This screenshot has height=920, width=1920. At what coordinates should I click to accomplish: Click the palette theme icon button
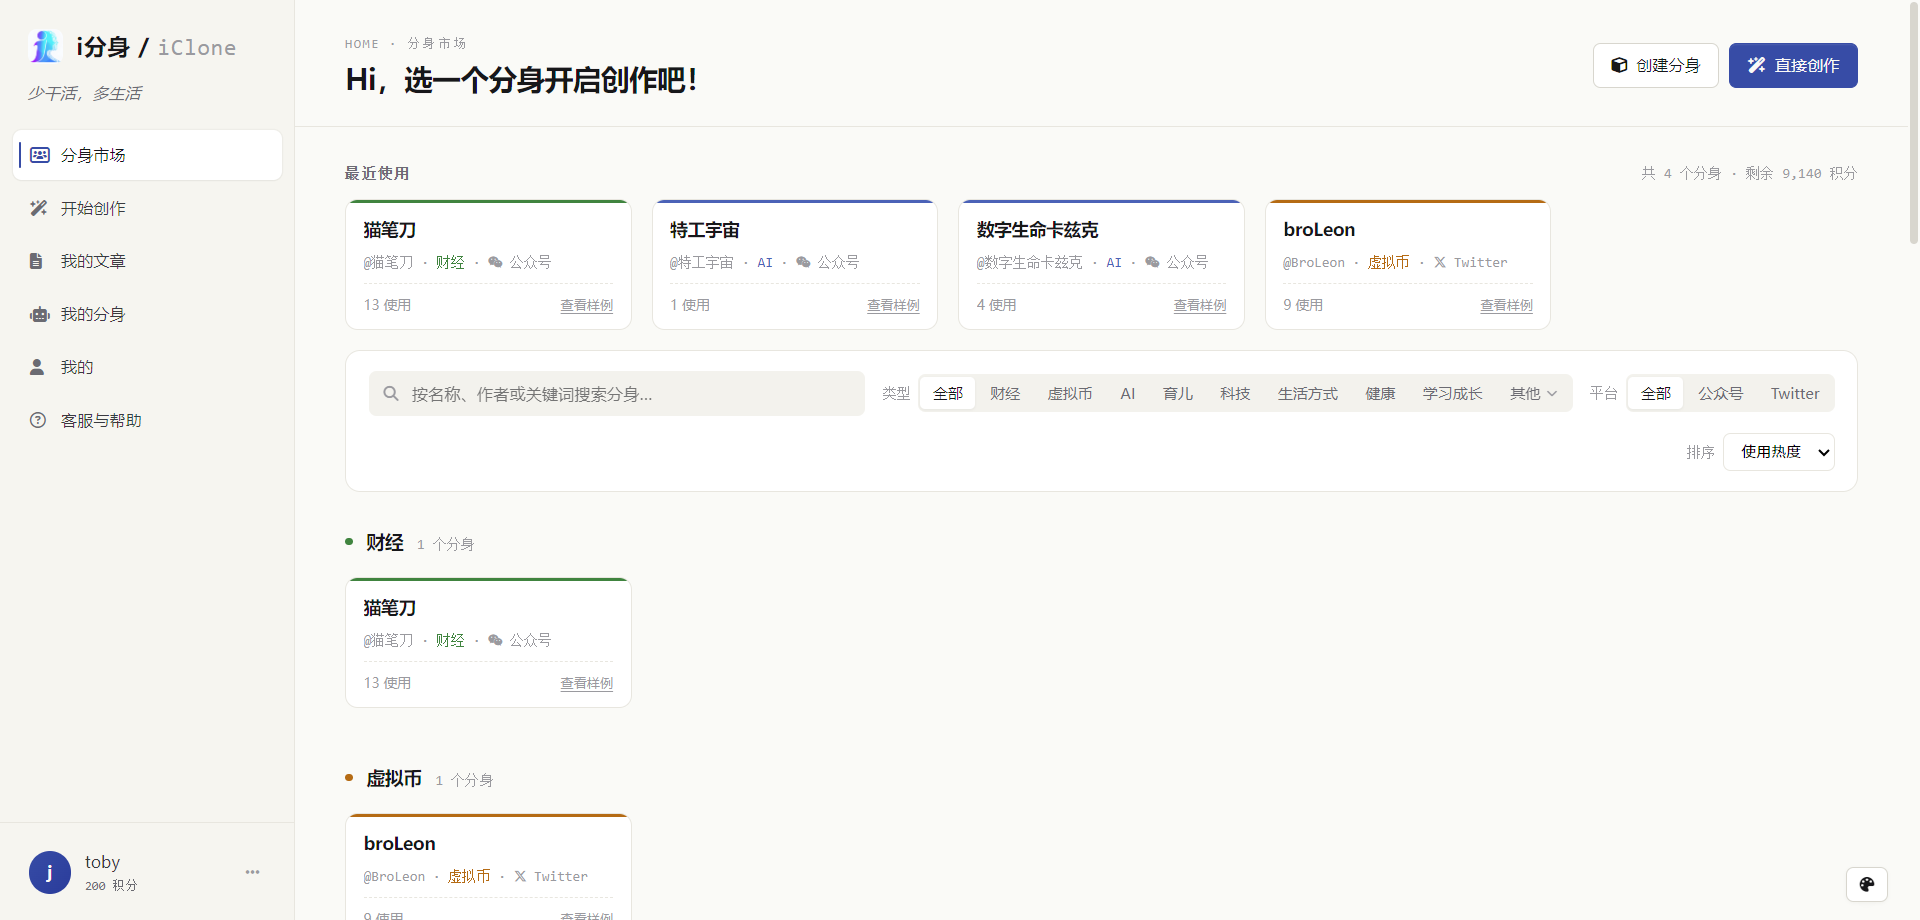point(1866,884)
